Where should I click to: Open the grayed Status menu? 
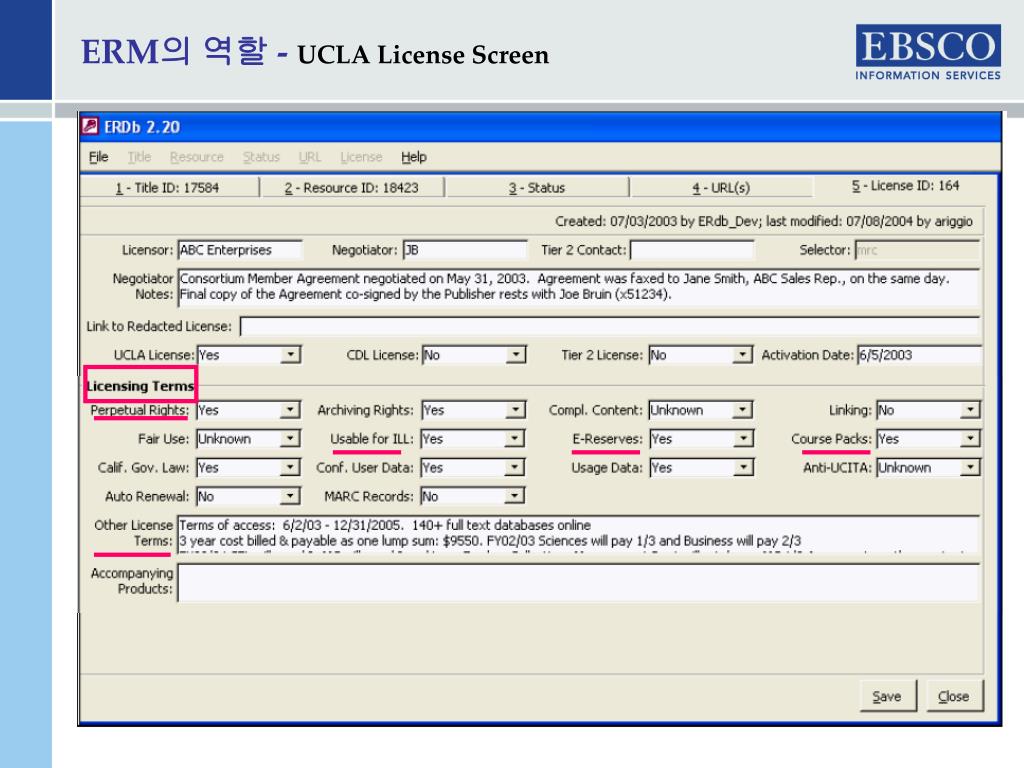(x=261, y=157)
